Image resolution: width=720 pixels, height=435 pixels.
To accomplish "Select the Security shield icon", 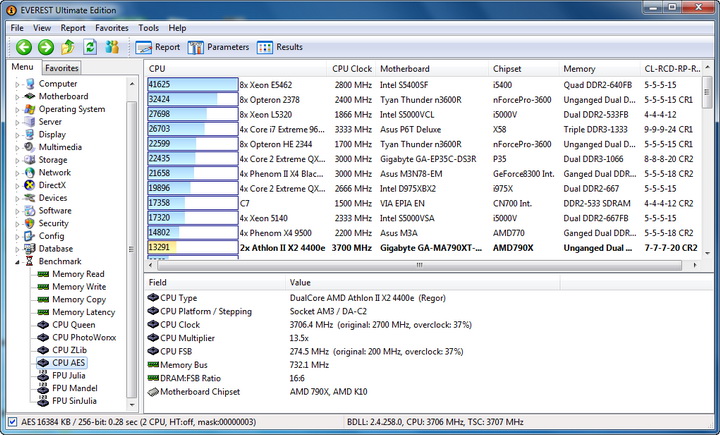I will click(x=30, y=223).
